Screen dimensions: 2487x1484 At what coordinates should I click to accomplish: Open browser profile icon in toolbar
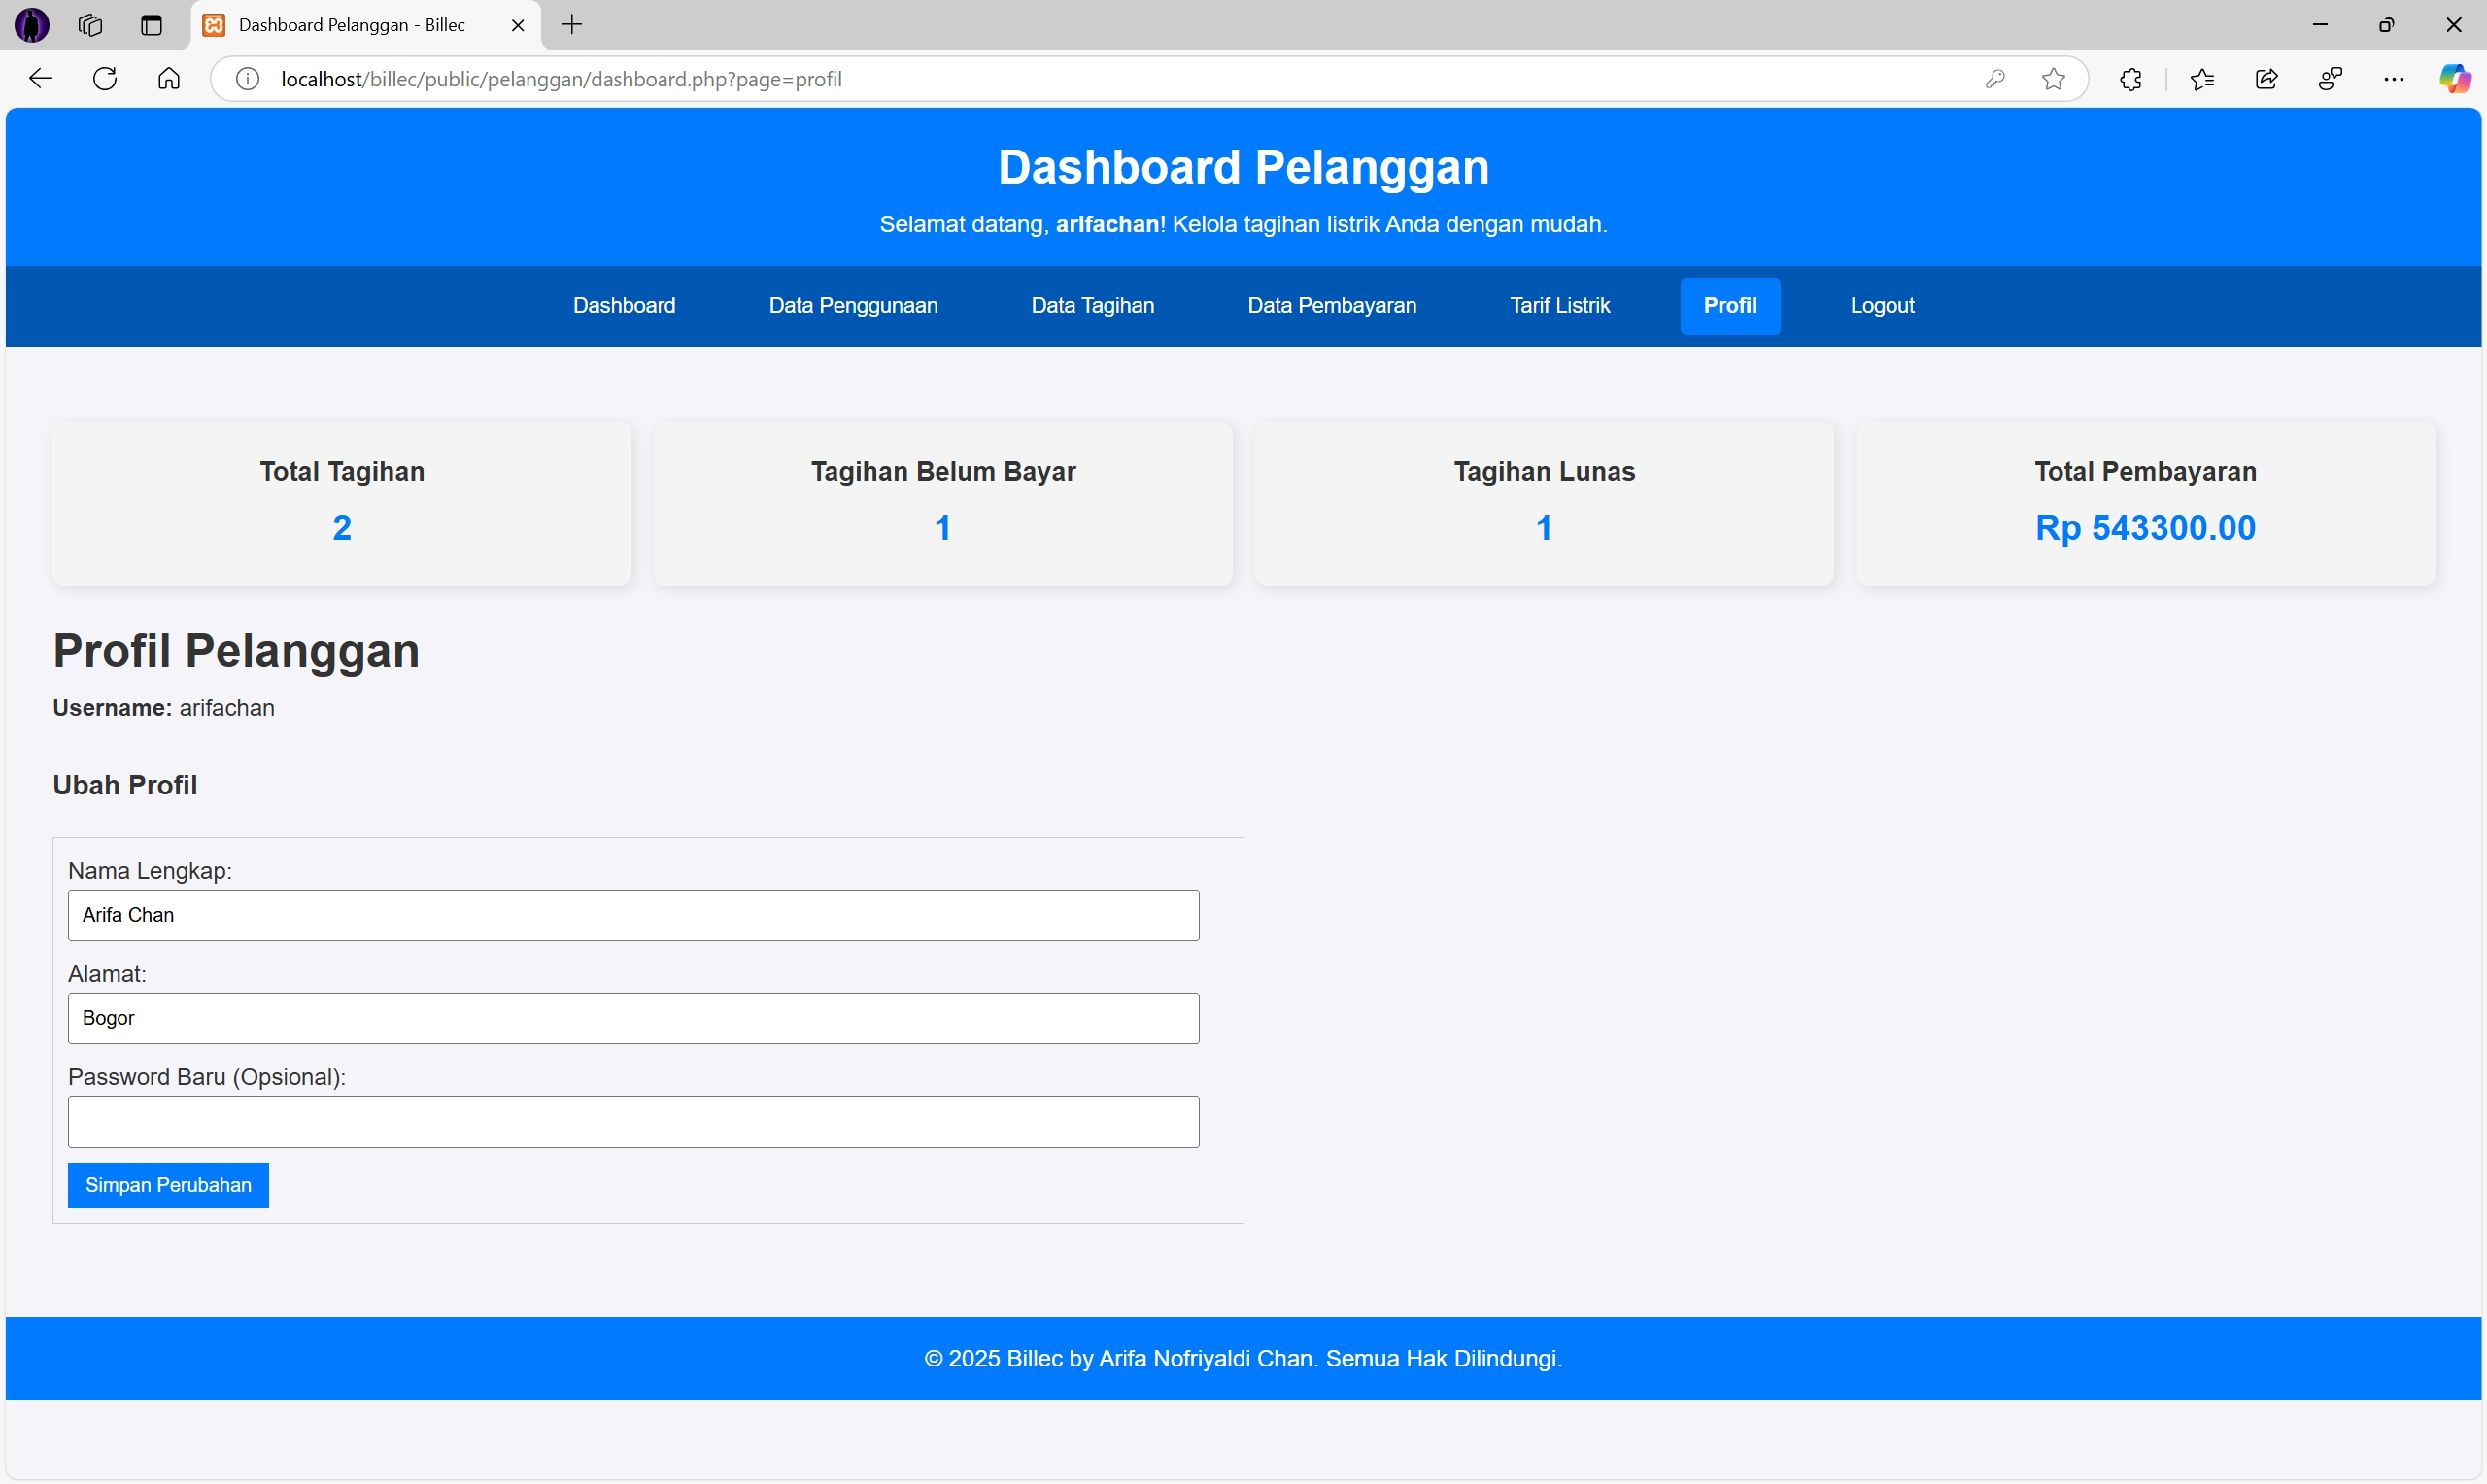(x=2331, y=79)
